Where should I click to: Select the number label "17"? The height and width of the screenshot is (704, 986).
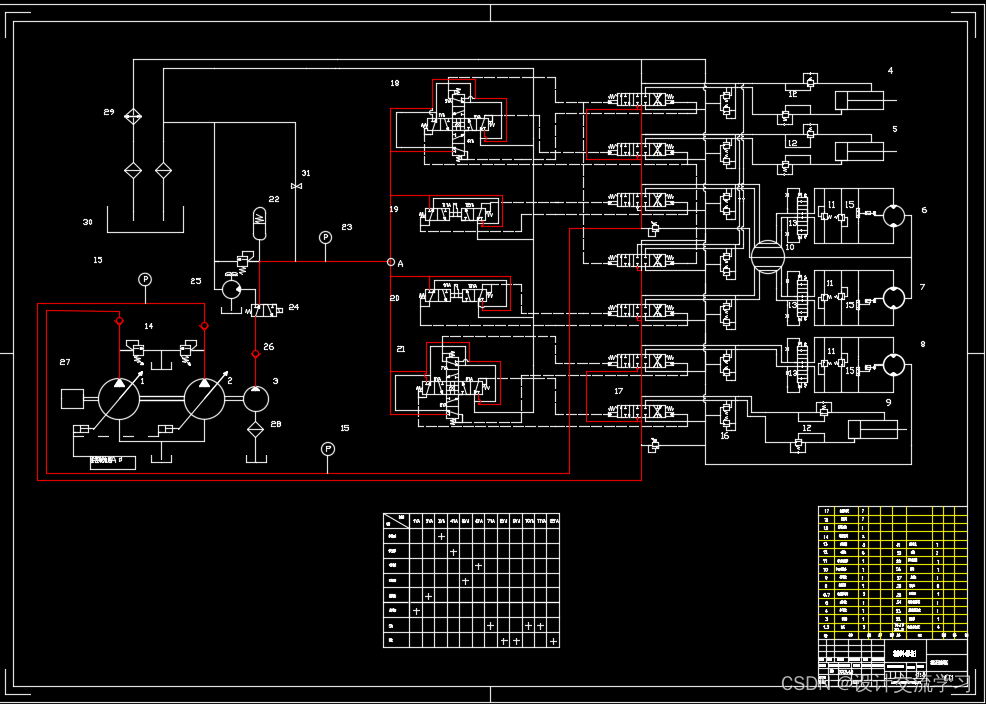coord(618,391)
